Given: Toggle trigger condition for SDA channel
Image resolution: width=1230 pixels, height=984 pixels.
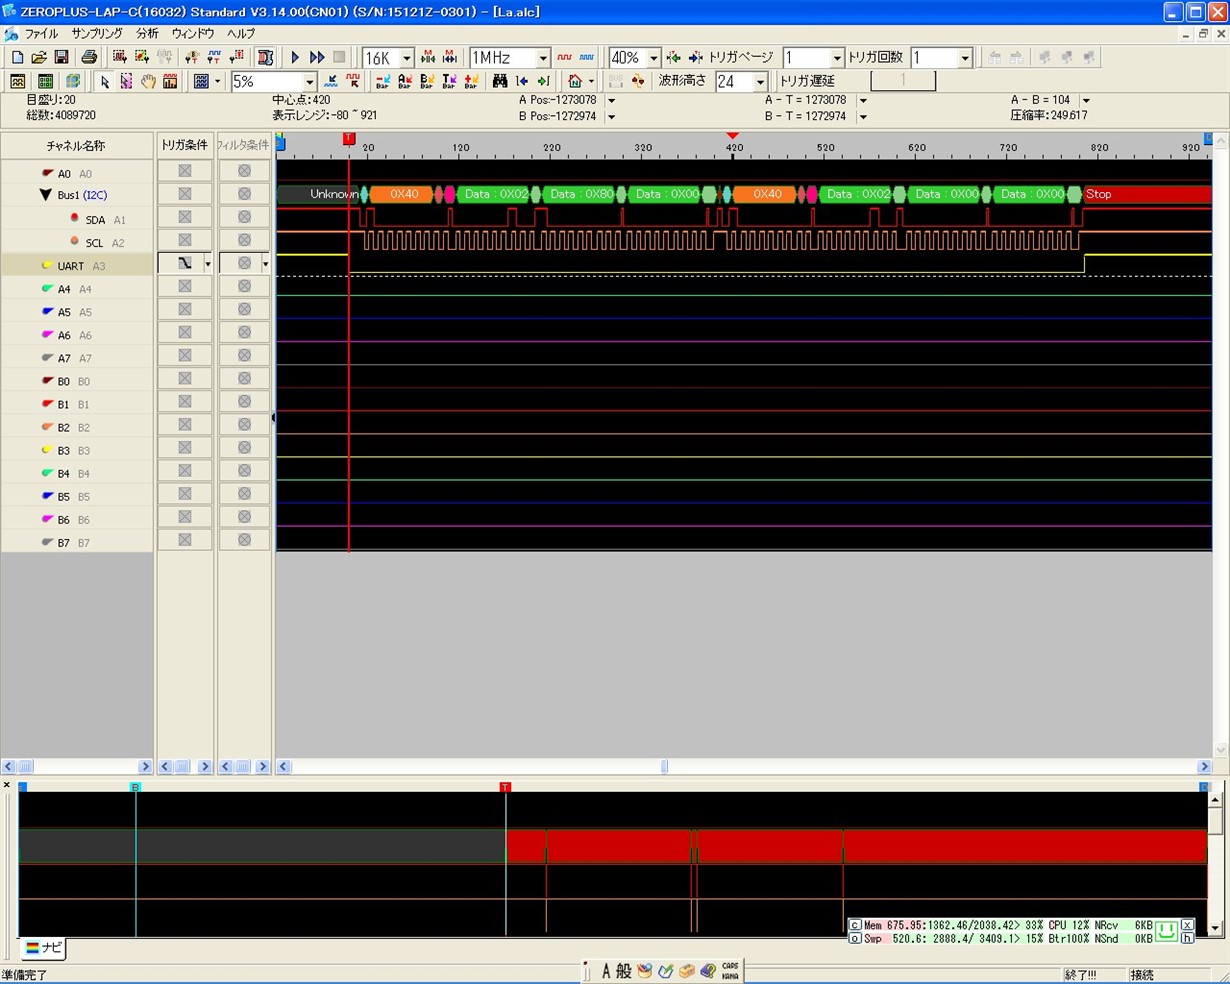Looking at the screenshot, I should point(185,217).
